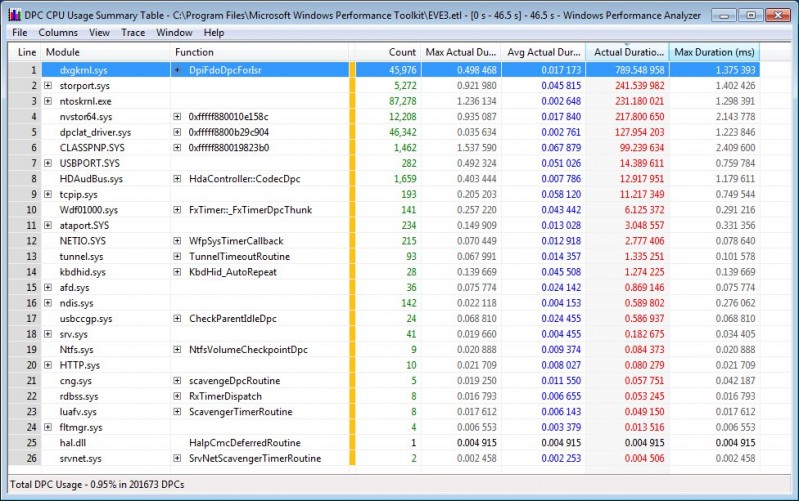
Task: Sort by Max Actual Duration column header
Action: (461, 52)
